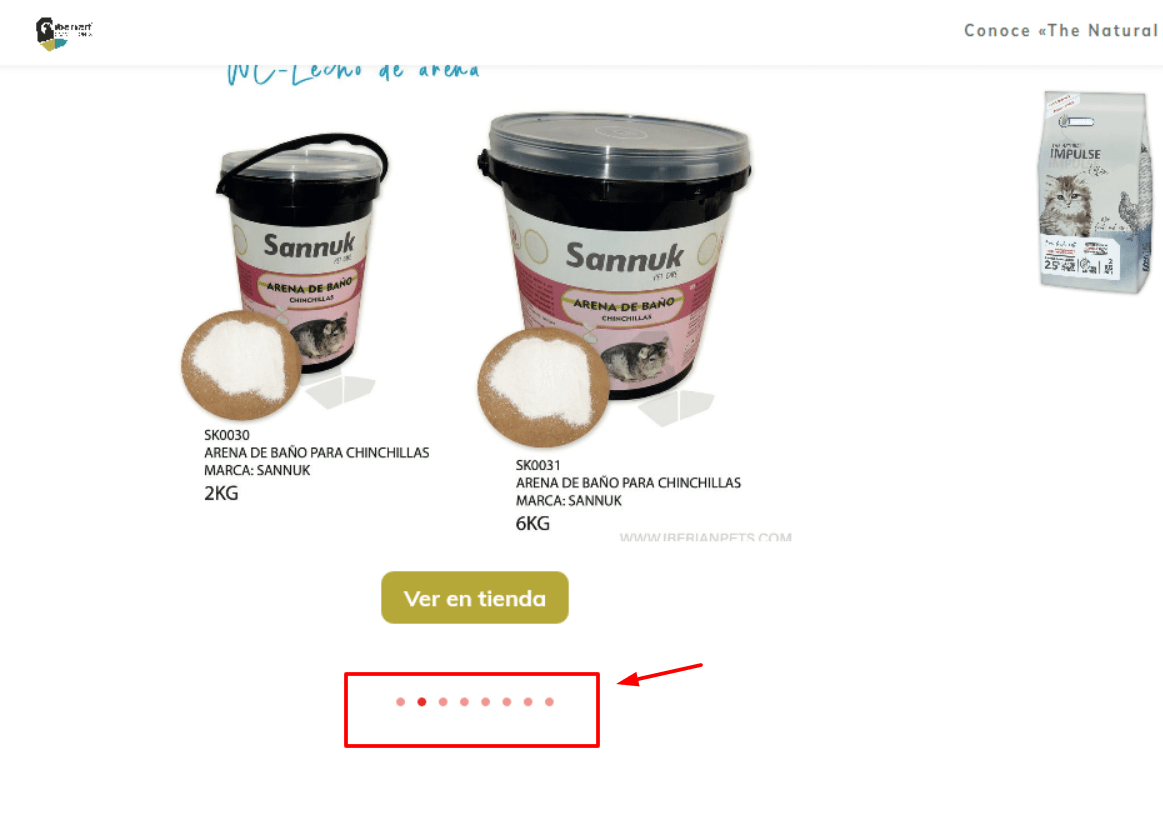This screenshot has width=1163, height=815.
Task: Go to the fourth carousel slide dot
Action: [464, 702]
